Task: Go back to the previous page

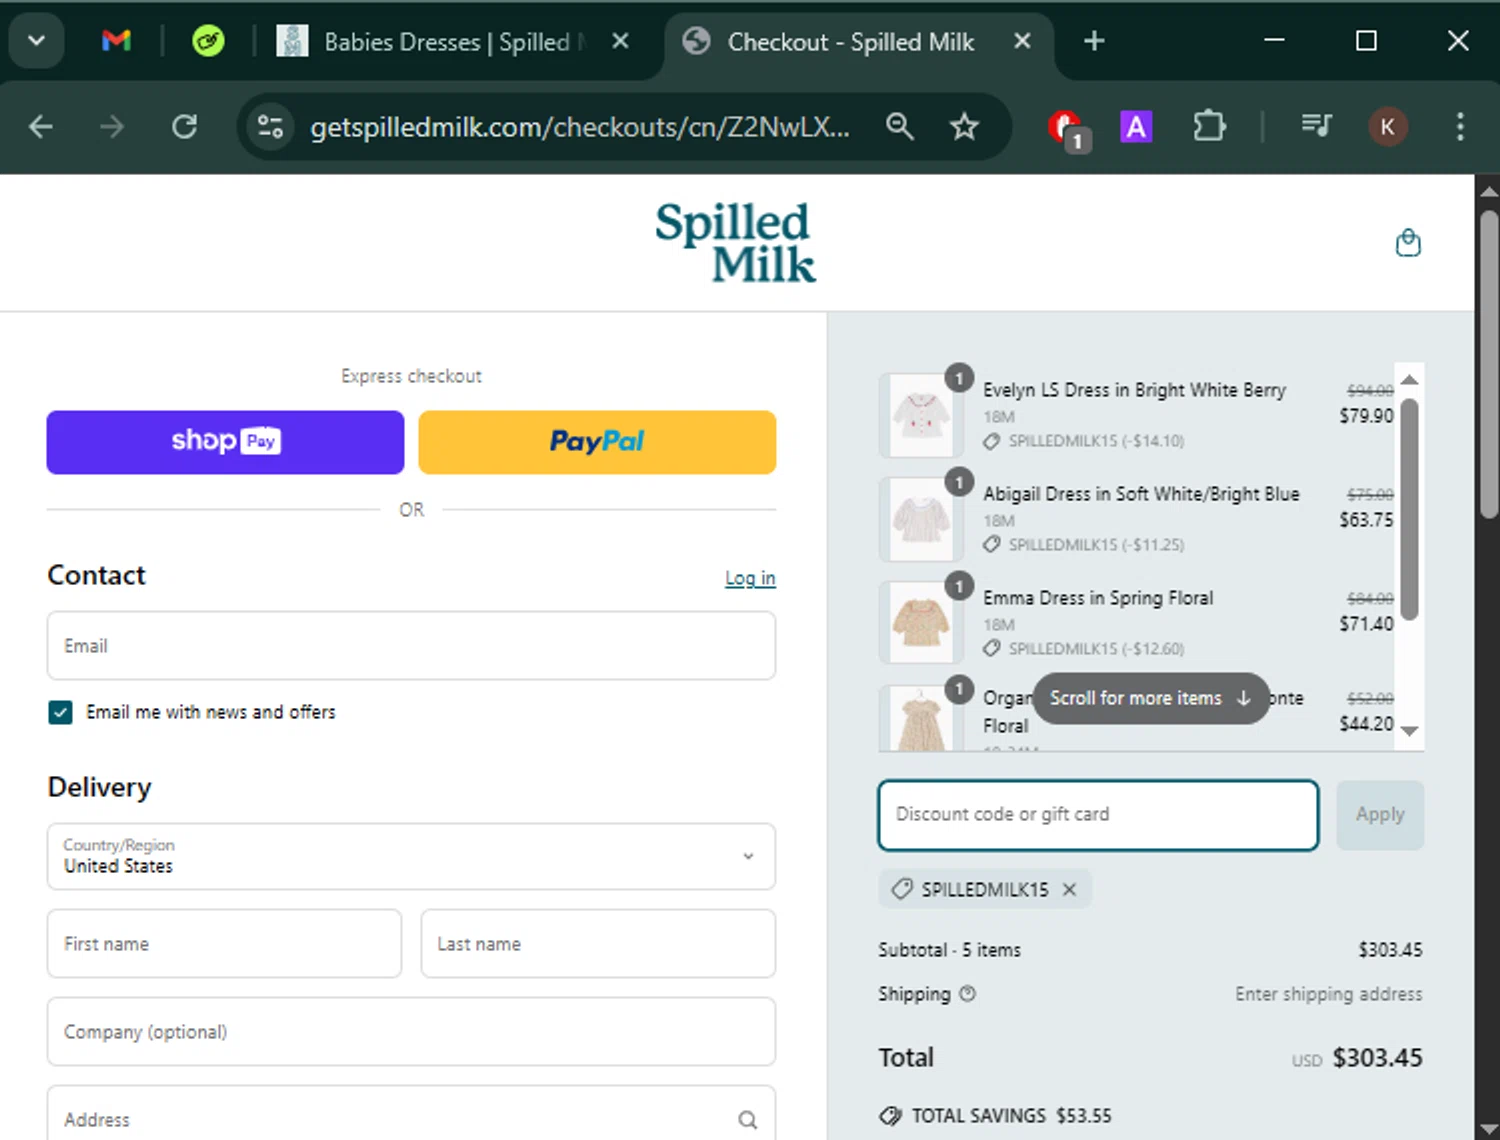Action: (x=41, y=127)
